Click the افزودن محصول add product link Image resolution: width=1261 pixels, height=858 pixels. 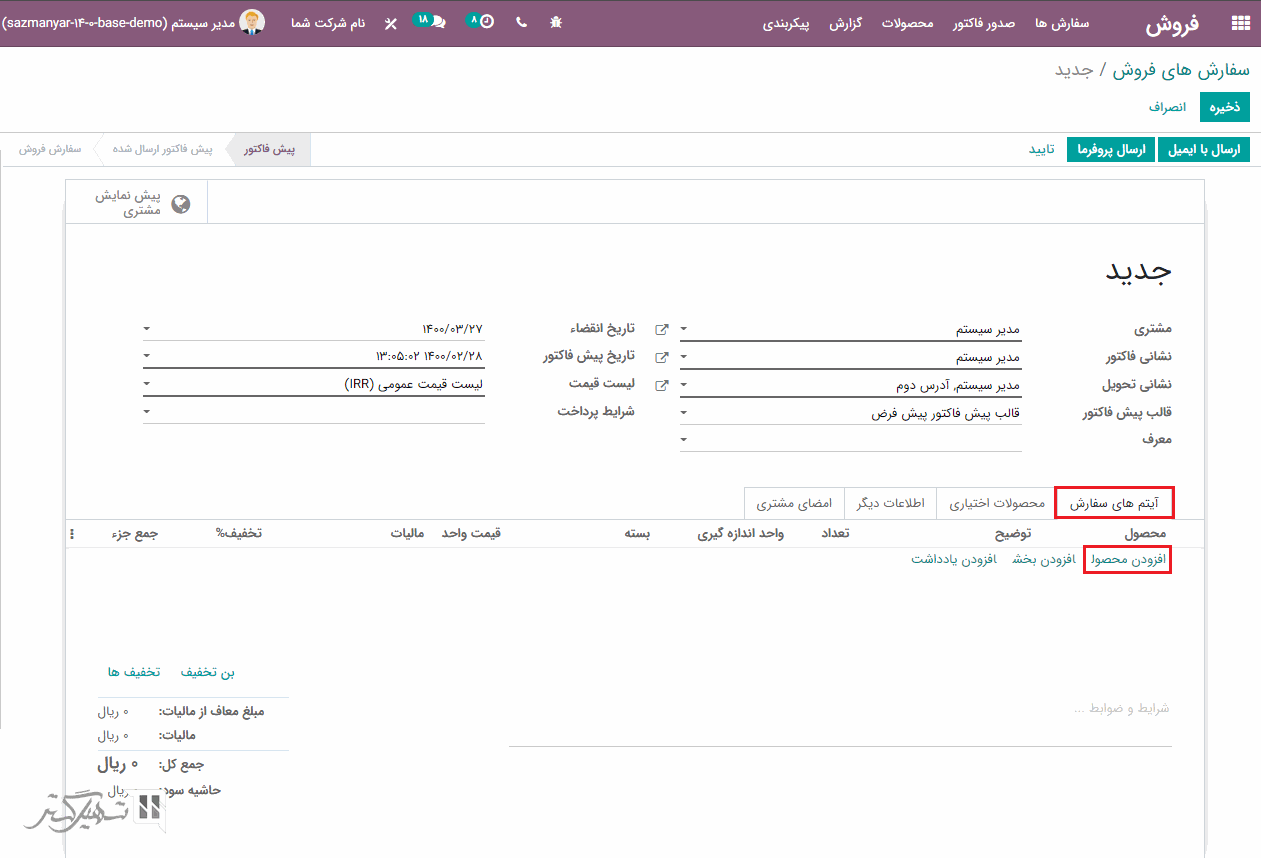1126,560
